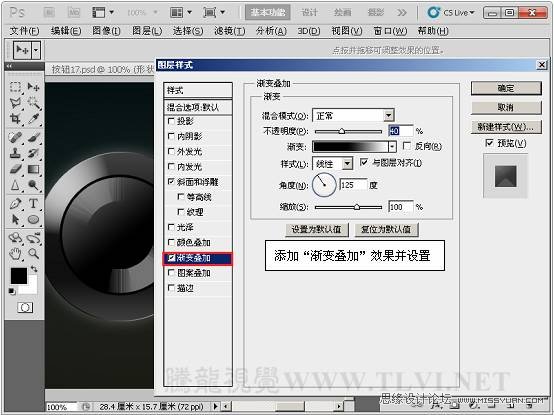Open the 窗口 Window menu

coord(390,31)
